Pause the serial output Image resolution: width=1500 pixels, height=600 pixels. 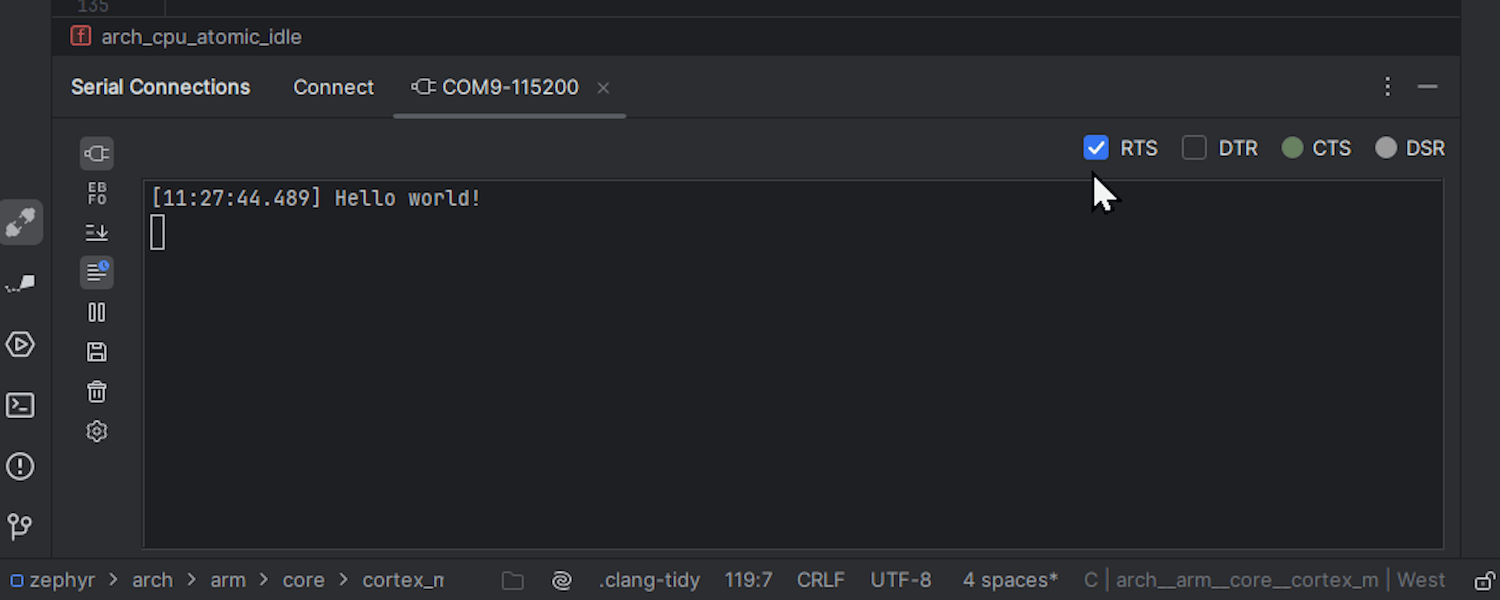pos(97,312)
